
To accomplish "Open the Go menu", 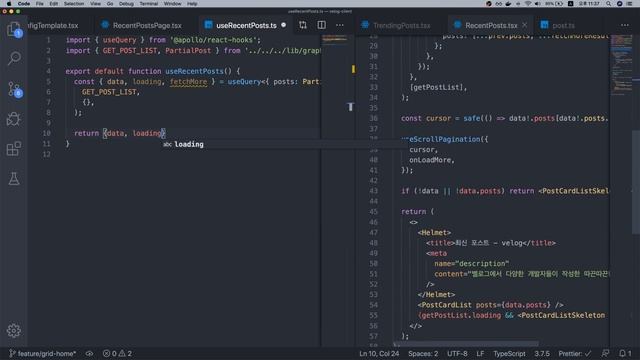I will 110,4.
